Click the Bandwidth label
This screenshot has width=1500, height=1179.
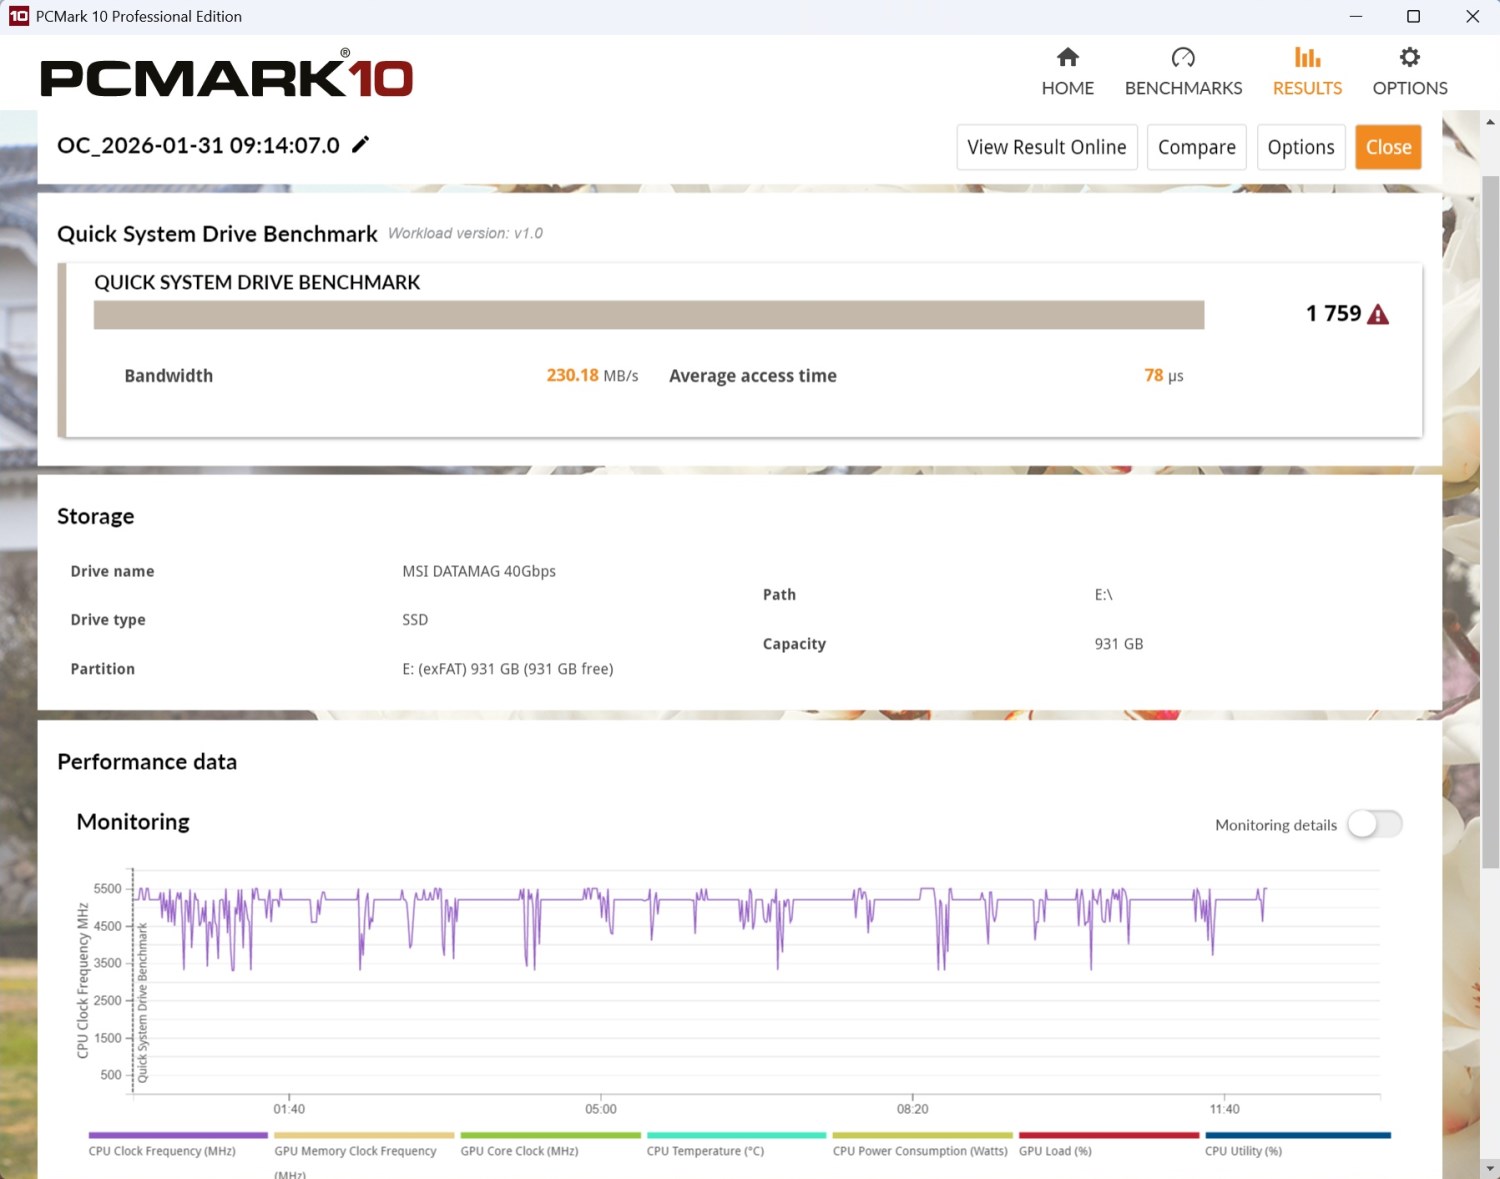coord(169,376)
